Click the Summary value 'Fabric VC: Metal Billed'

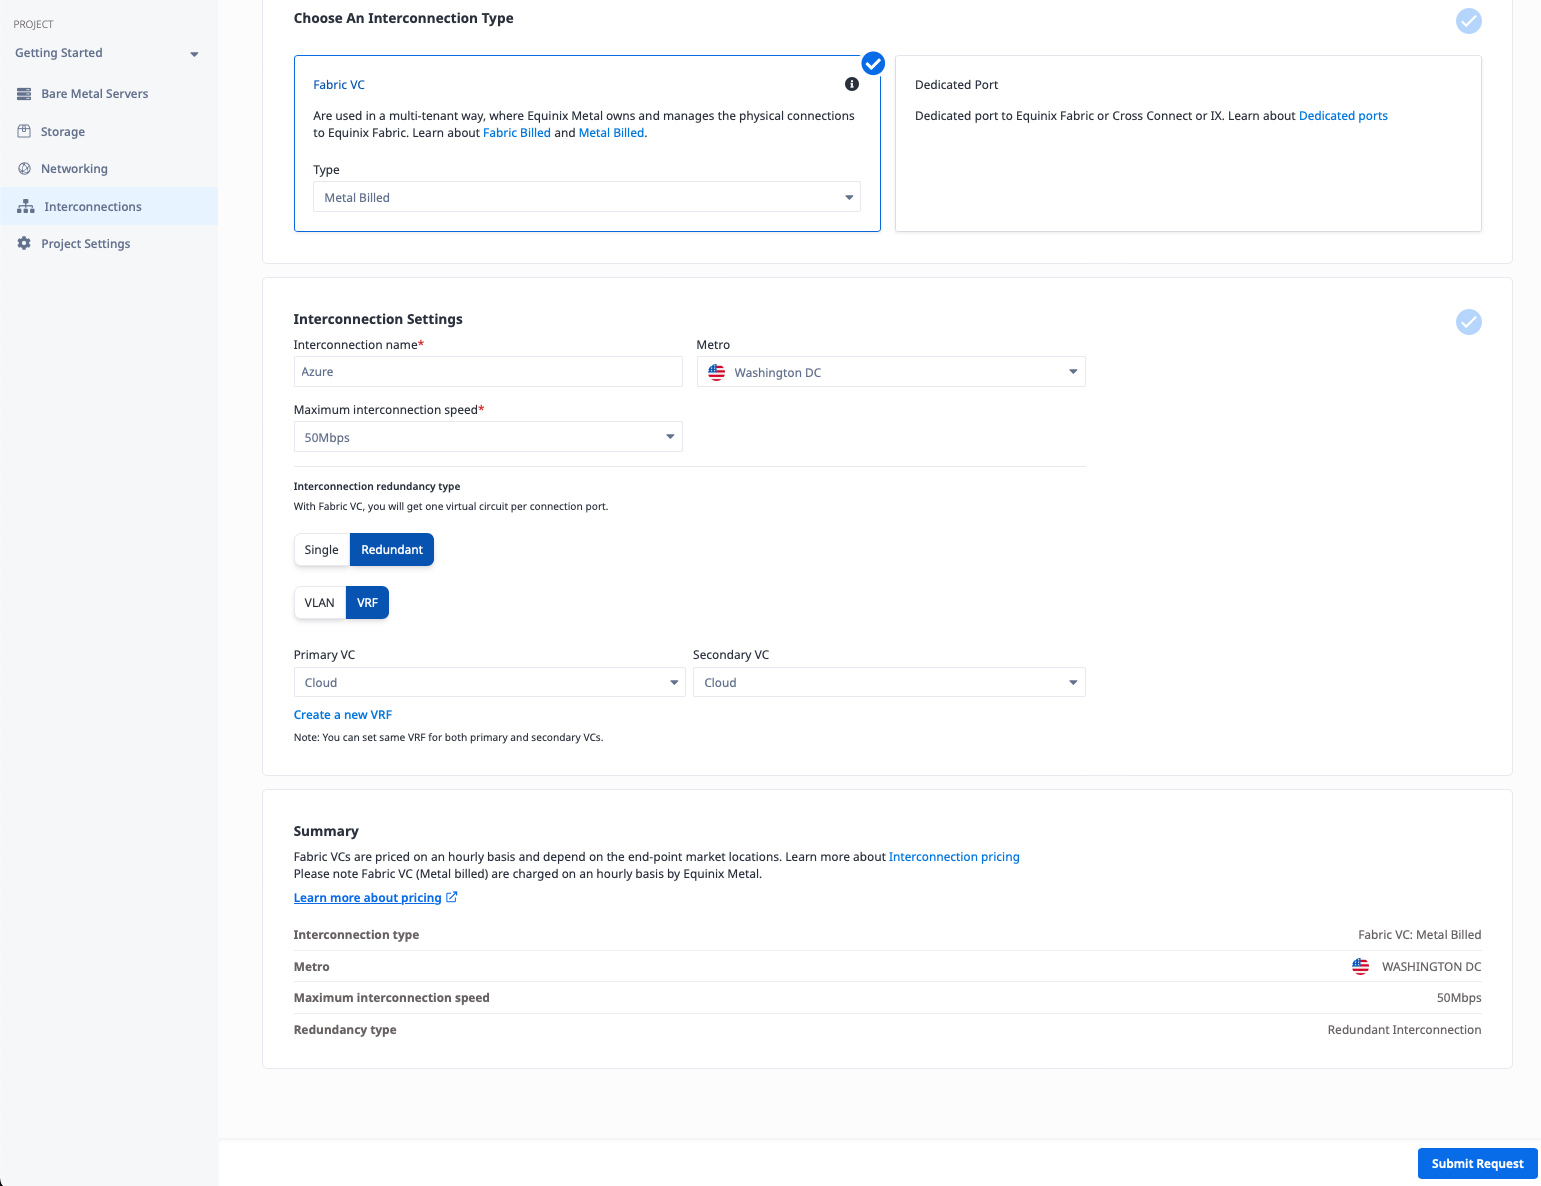click(1419, 935)
